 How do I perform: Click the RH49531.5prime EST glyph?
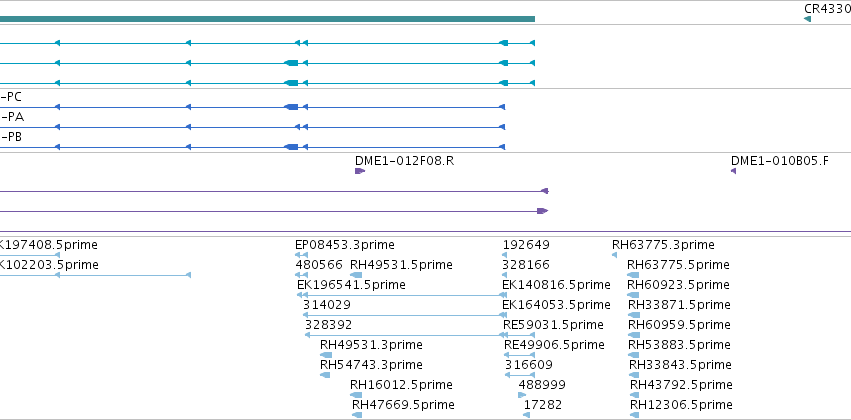[356, 275]
